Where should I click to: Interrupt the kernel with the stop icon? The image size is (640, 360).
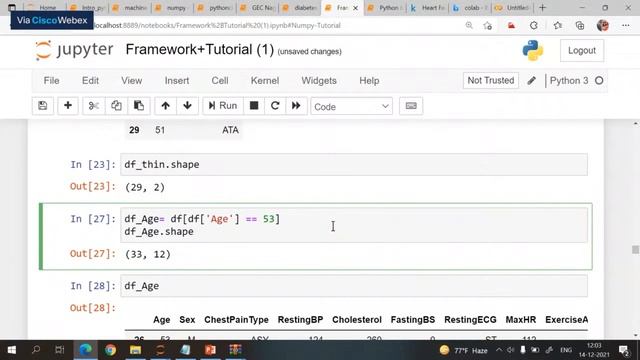254,106
